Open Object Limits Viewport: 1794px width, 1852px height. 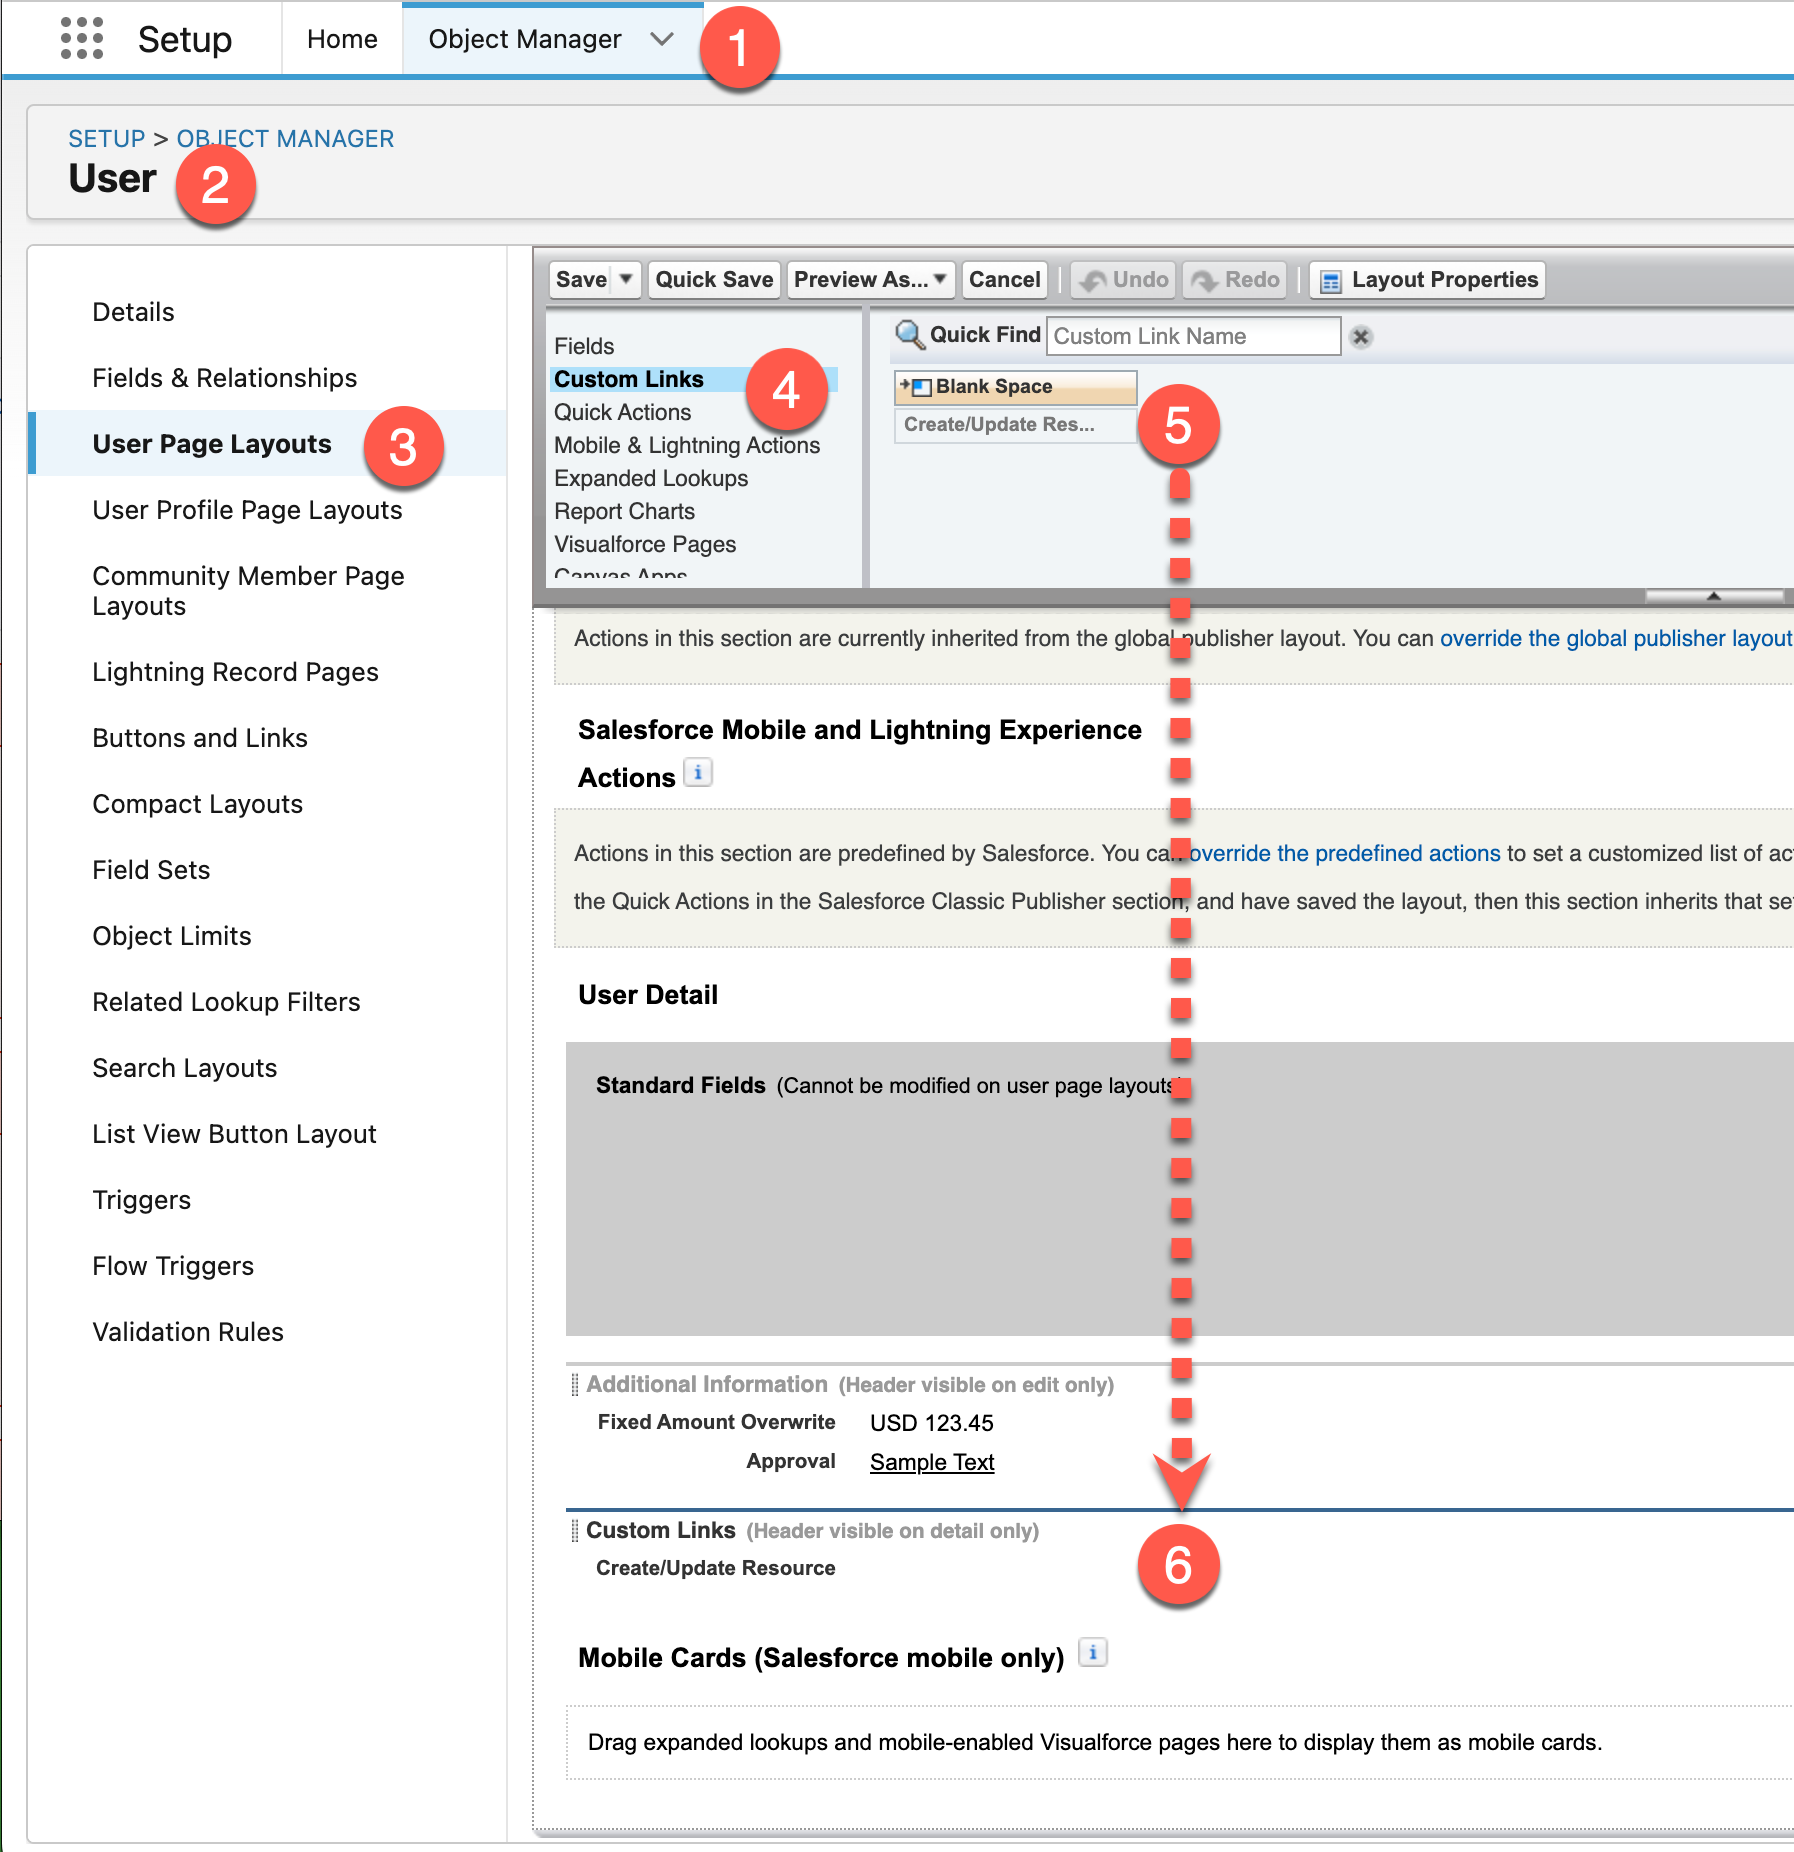click(172, 936)
